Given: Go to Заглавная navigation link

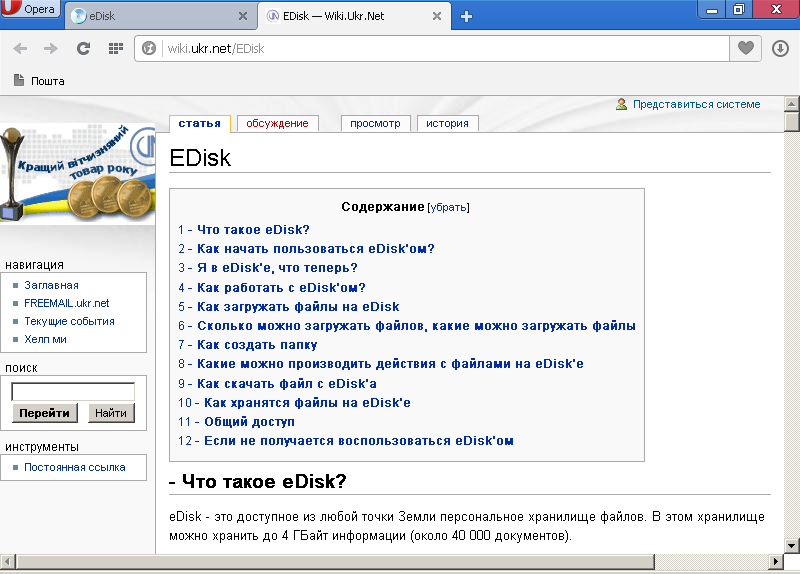Looking at the screenshot, I should point(52,285).
